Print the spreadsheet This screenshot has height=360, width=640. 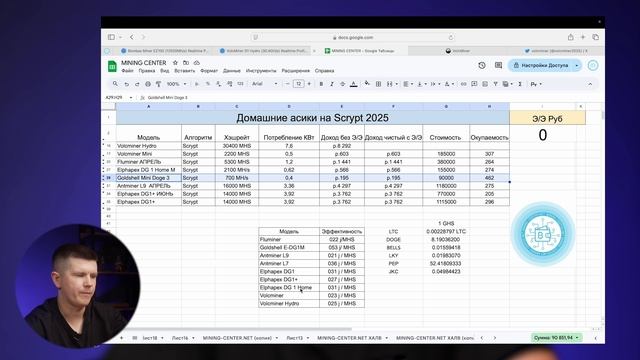pos(148,84)
